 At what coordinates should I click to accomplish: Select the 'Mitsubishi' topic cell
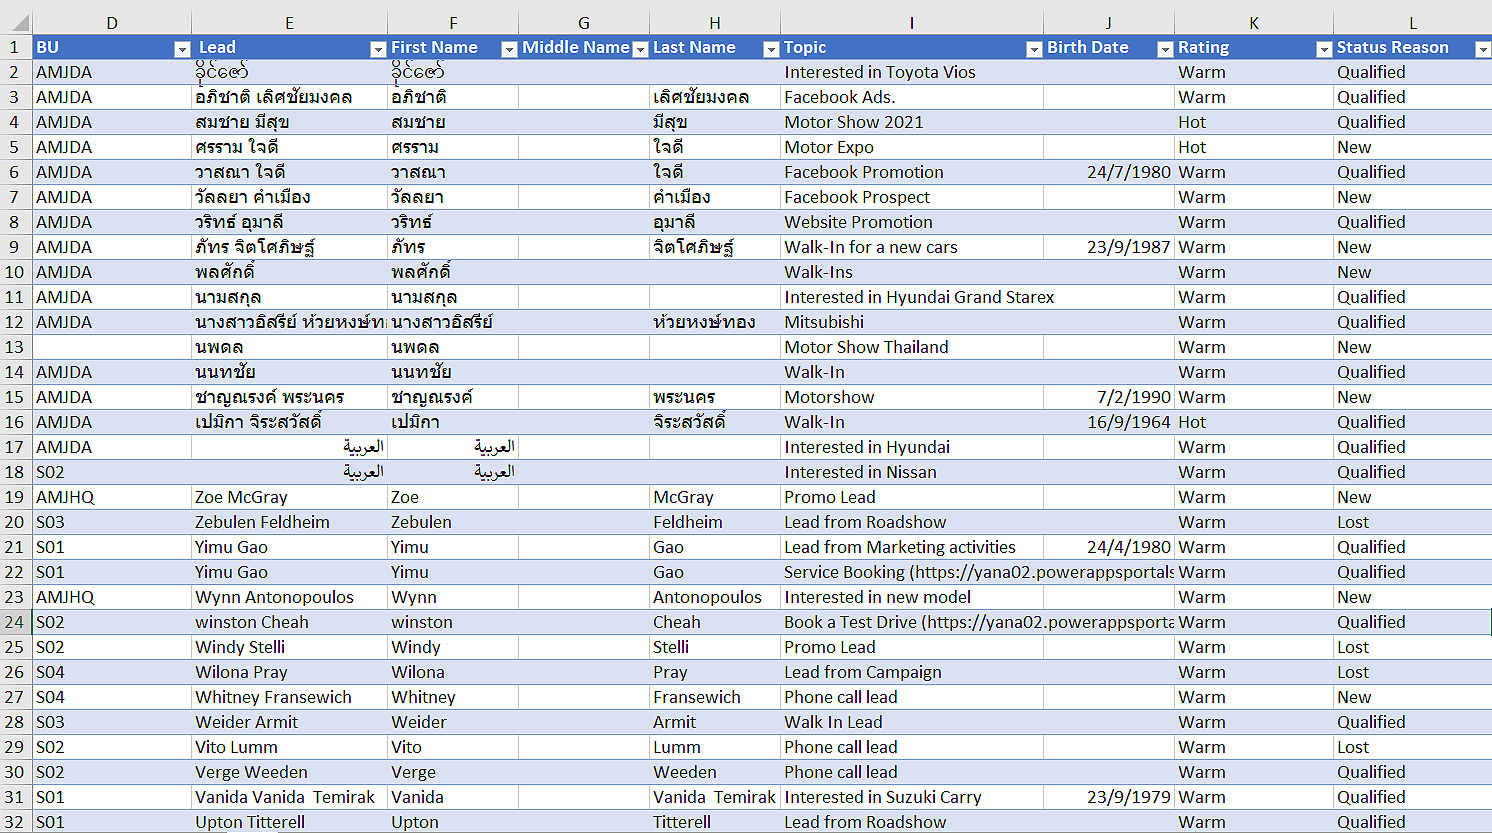pyautogui.click(x=911, y=322)
